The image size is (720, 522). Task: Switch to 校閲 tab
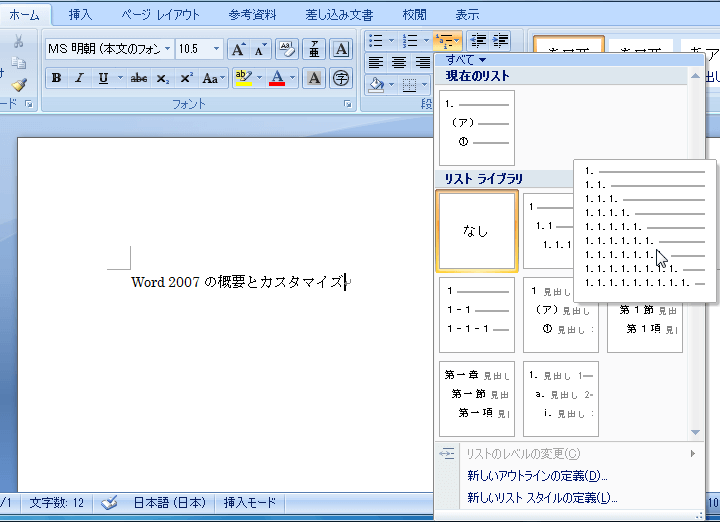click(x=415, y=15)
